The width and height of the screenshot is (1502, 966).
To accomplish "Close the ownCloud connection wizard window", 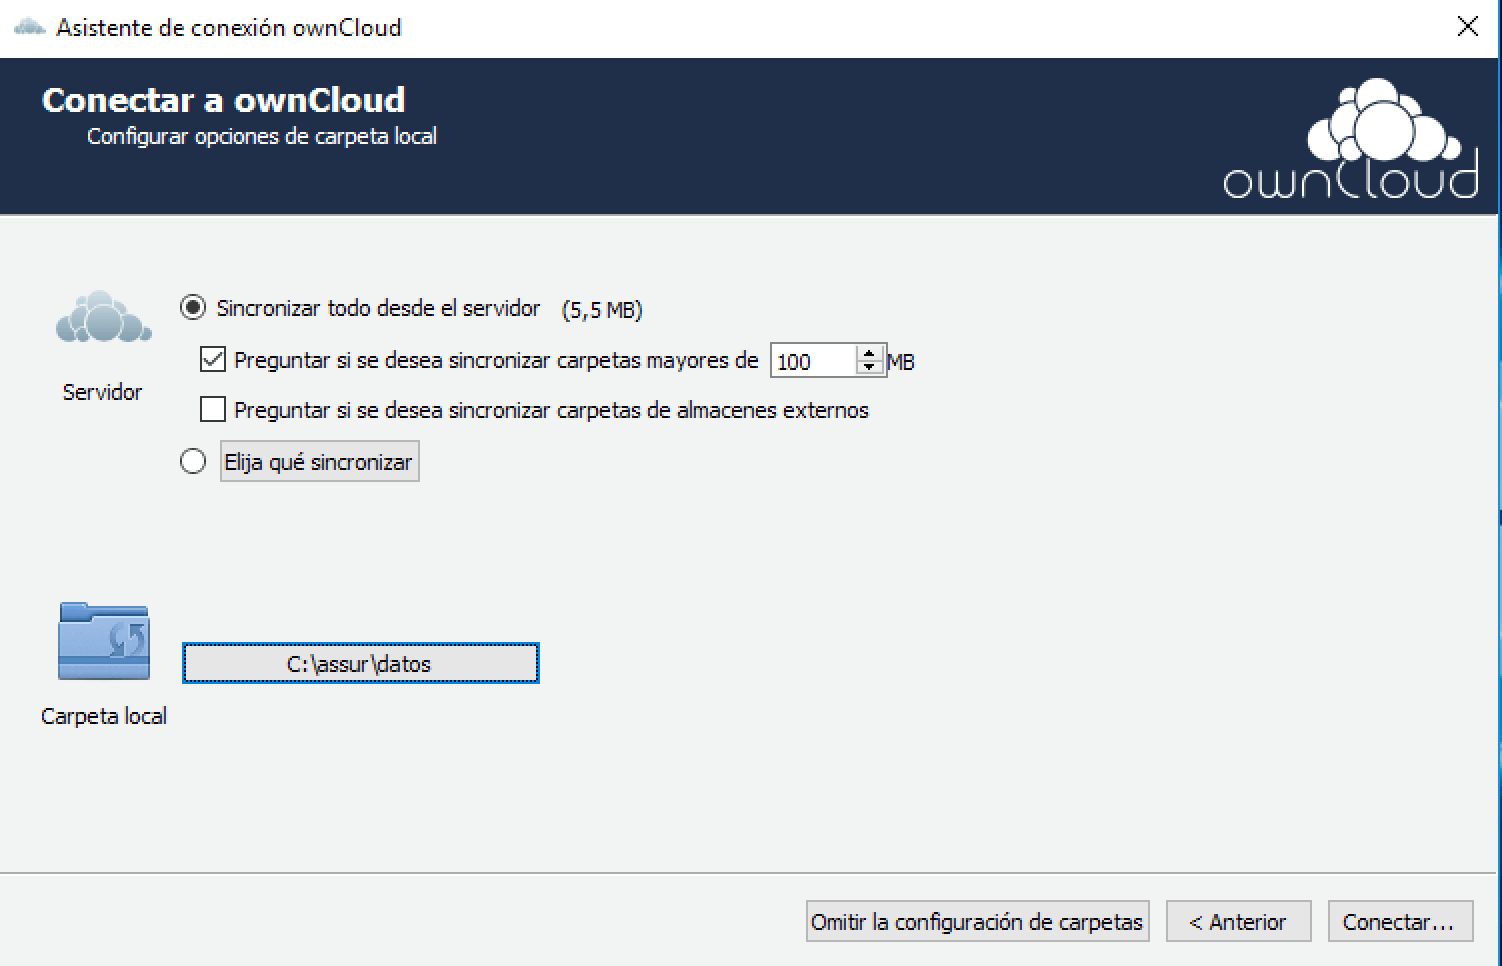I will (x=1467, y=27).
